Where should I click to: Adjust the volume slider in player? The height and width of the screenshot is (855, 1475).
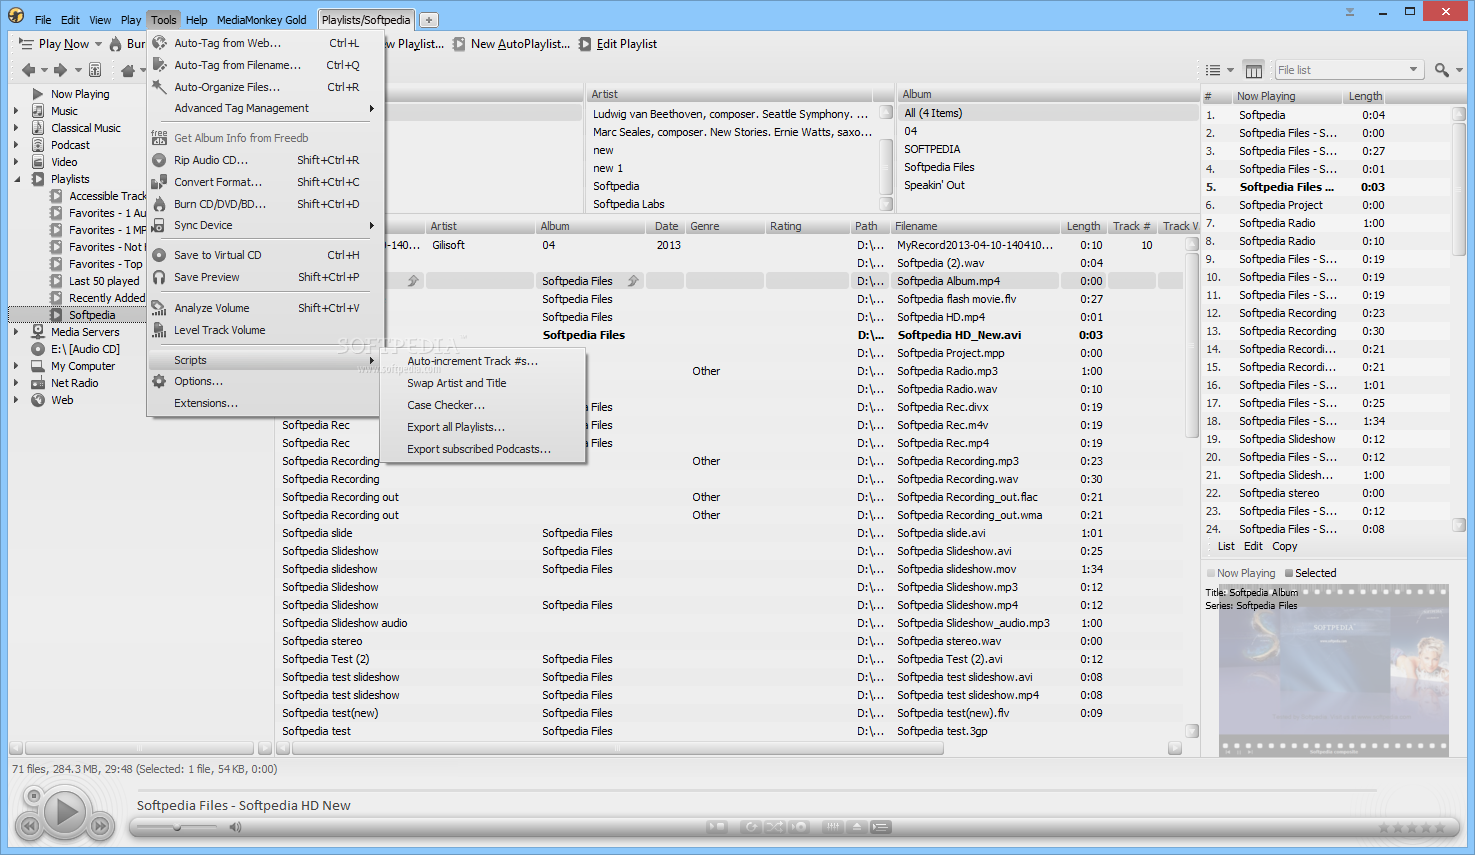177,827
